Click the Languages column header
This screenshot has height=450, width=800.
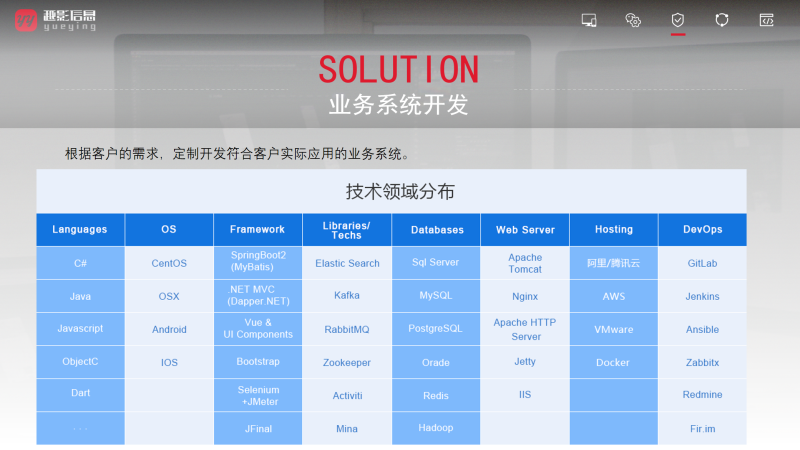tap(80, 230)
